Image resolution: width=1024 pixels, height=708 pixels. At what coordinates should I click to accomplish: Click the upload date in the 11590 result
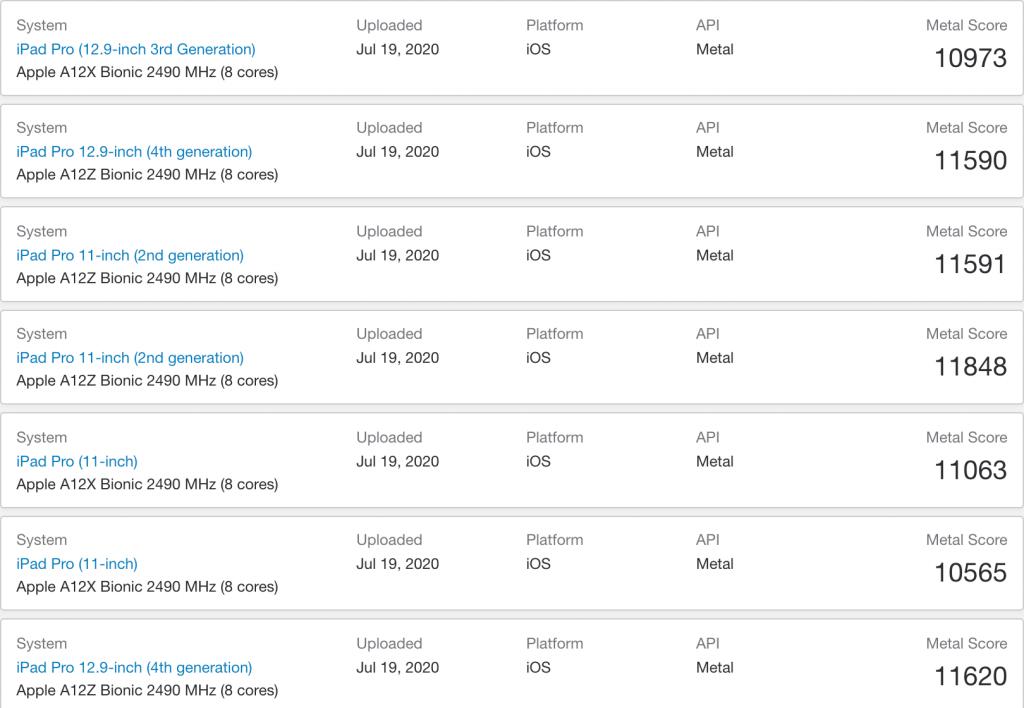397,152
